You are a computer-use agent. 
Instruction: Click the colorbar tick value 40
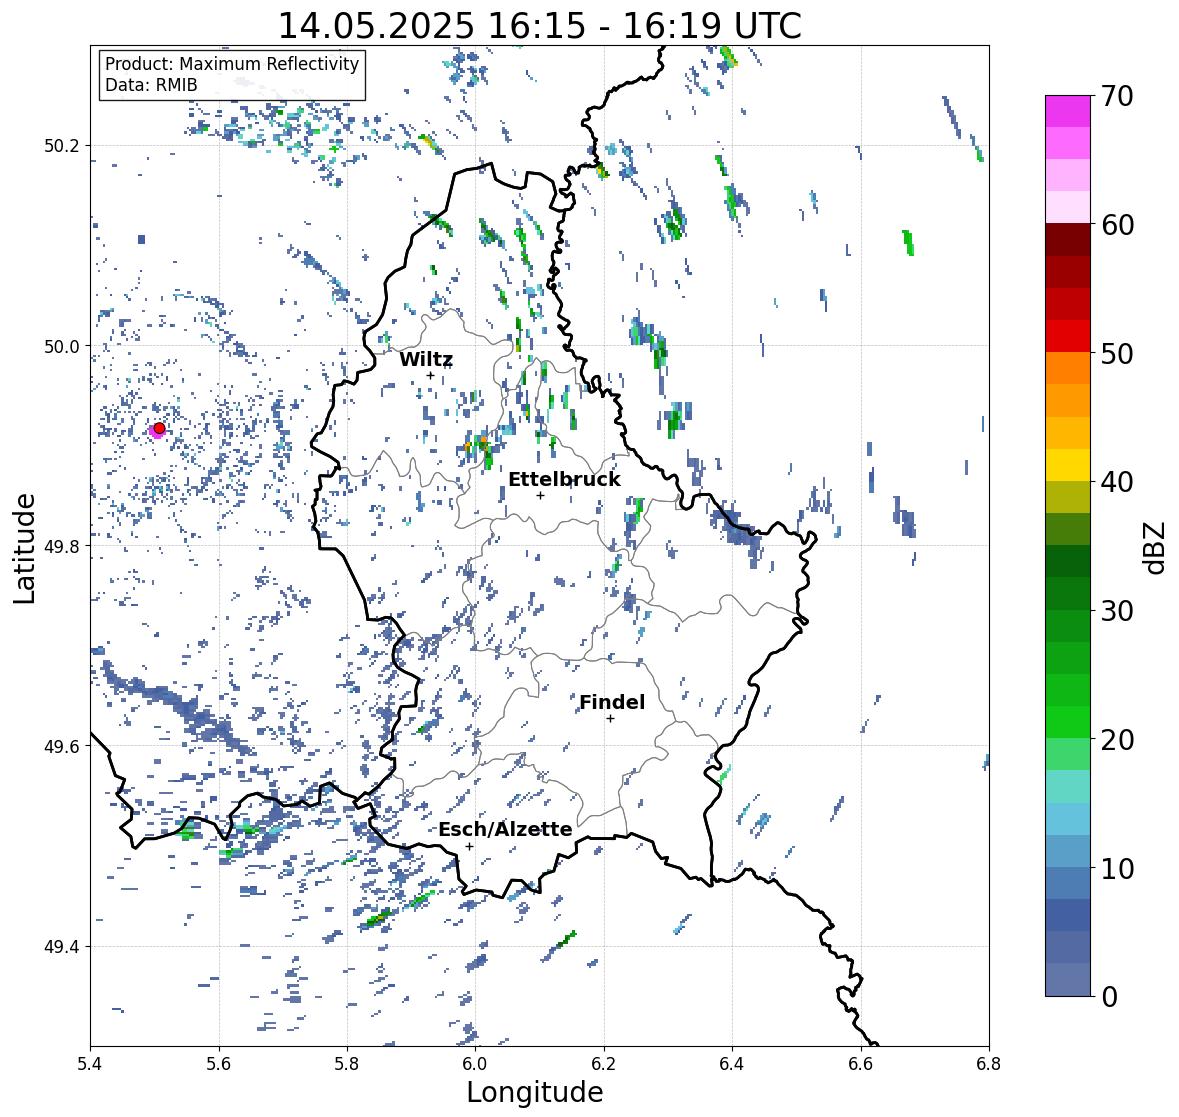[x=1117, y=482]
